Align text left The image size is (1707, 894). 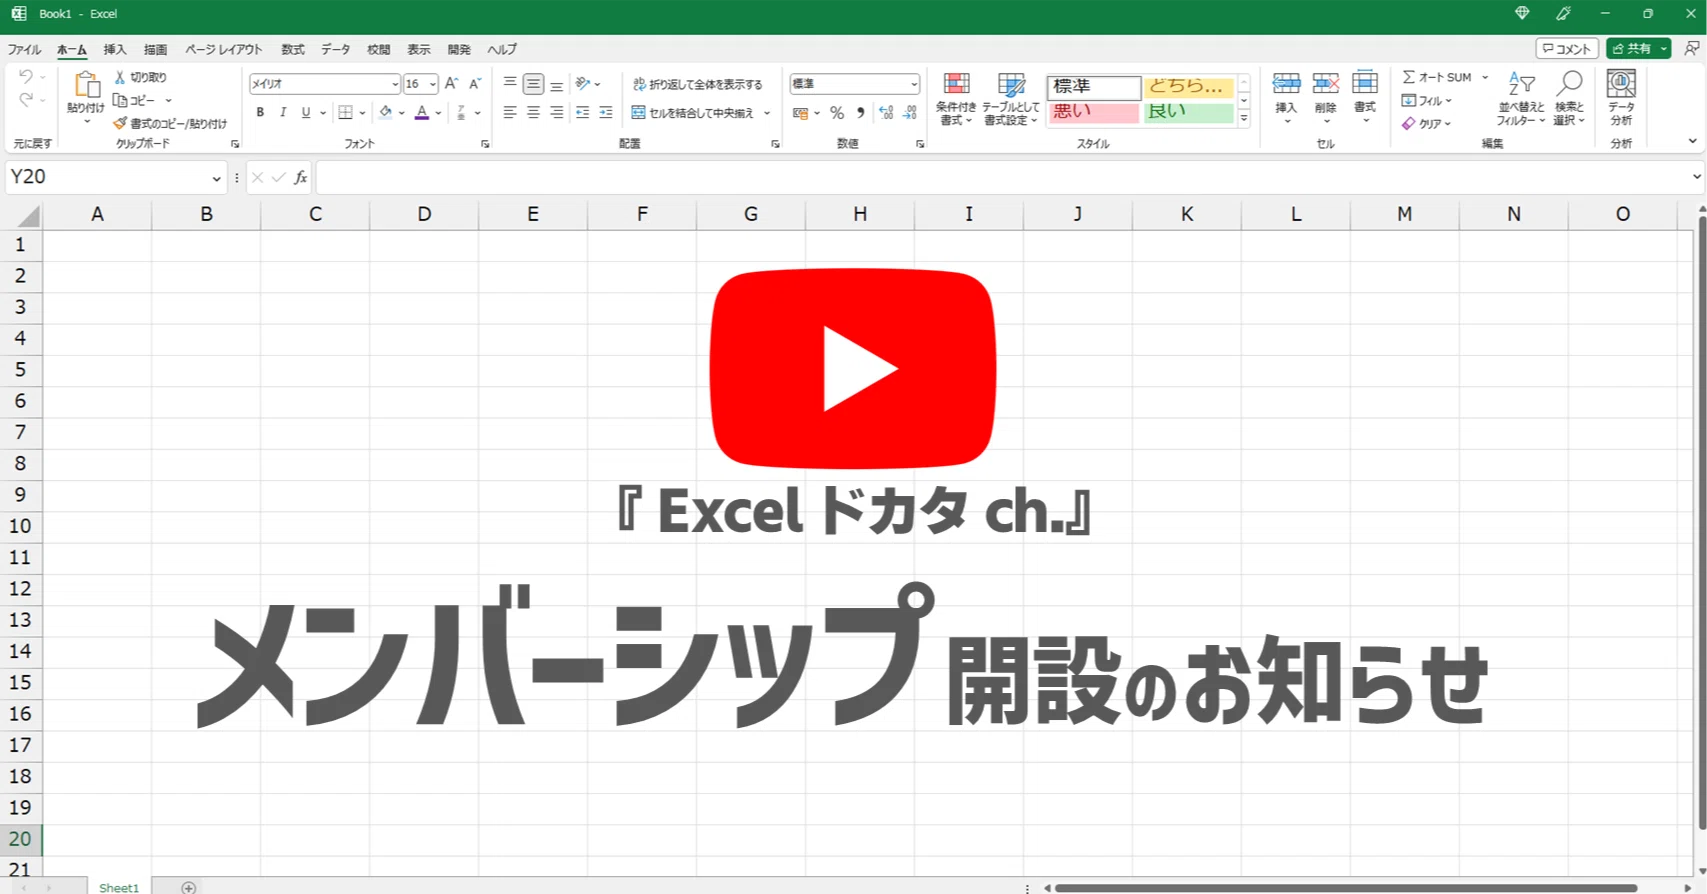(510, 113)
